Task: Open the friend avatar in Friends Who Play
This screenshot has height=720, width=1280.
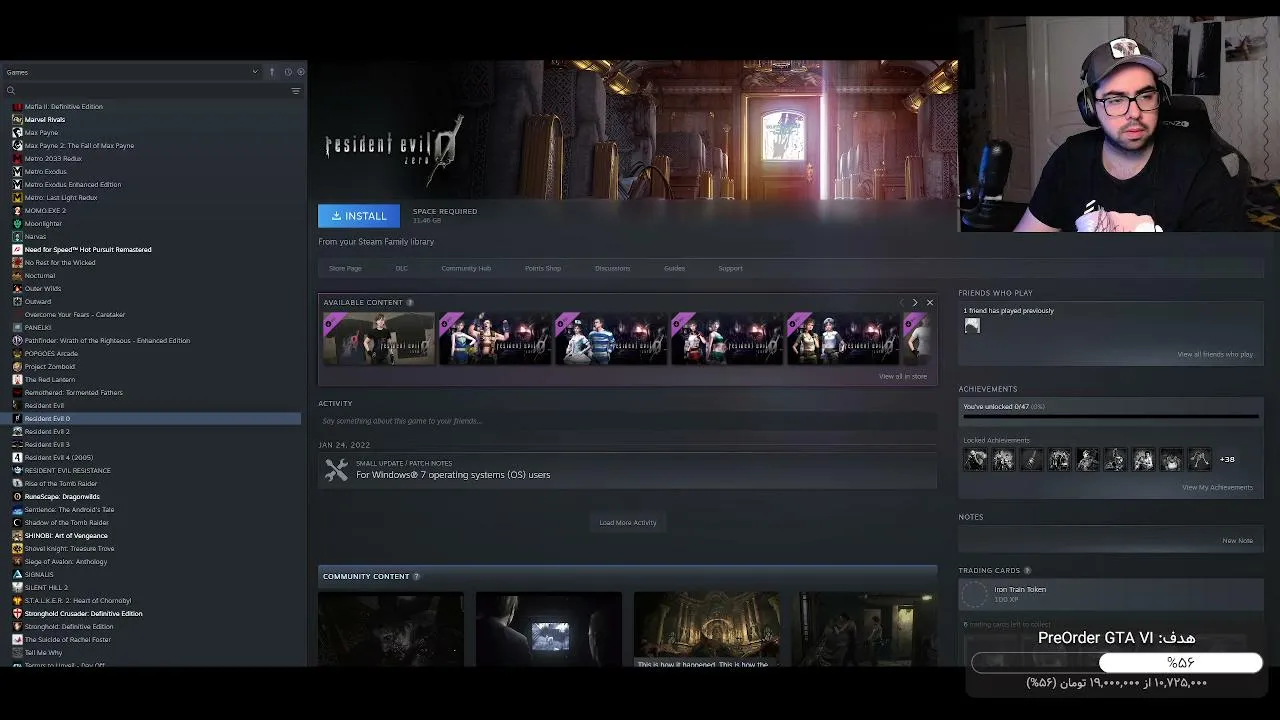Action: [972, 325]
